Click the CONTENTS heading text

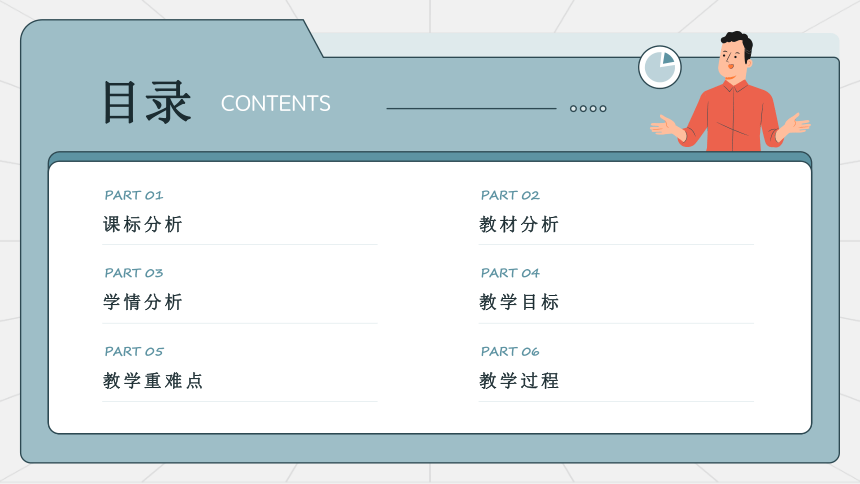pyautogui.click(x=275, y=104)
